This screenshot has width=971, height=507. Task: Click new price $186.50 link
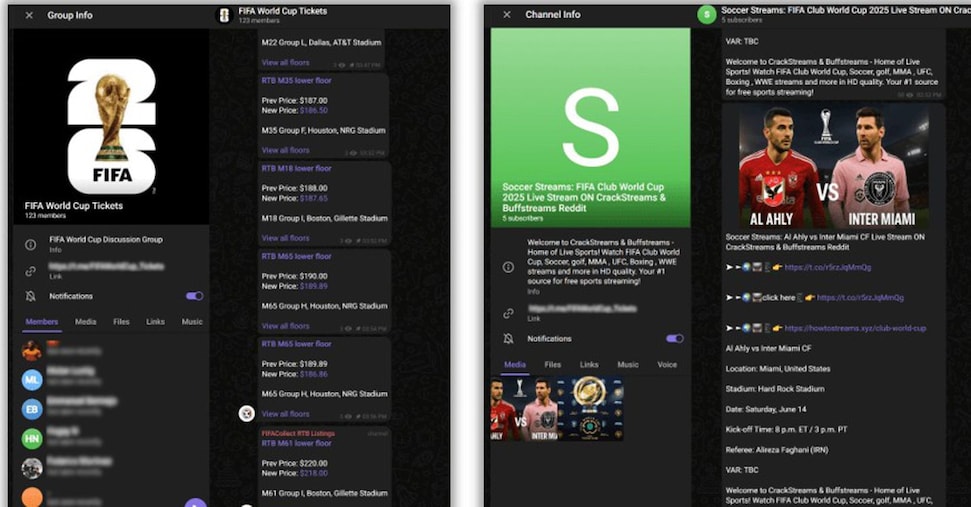pos(314,110)
